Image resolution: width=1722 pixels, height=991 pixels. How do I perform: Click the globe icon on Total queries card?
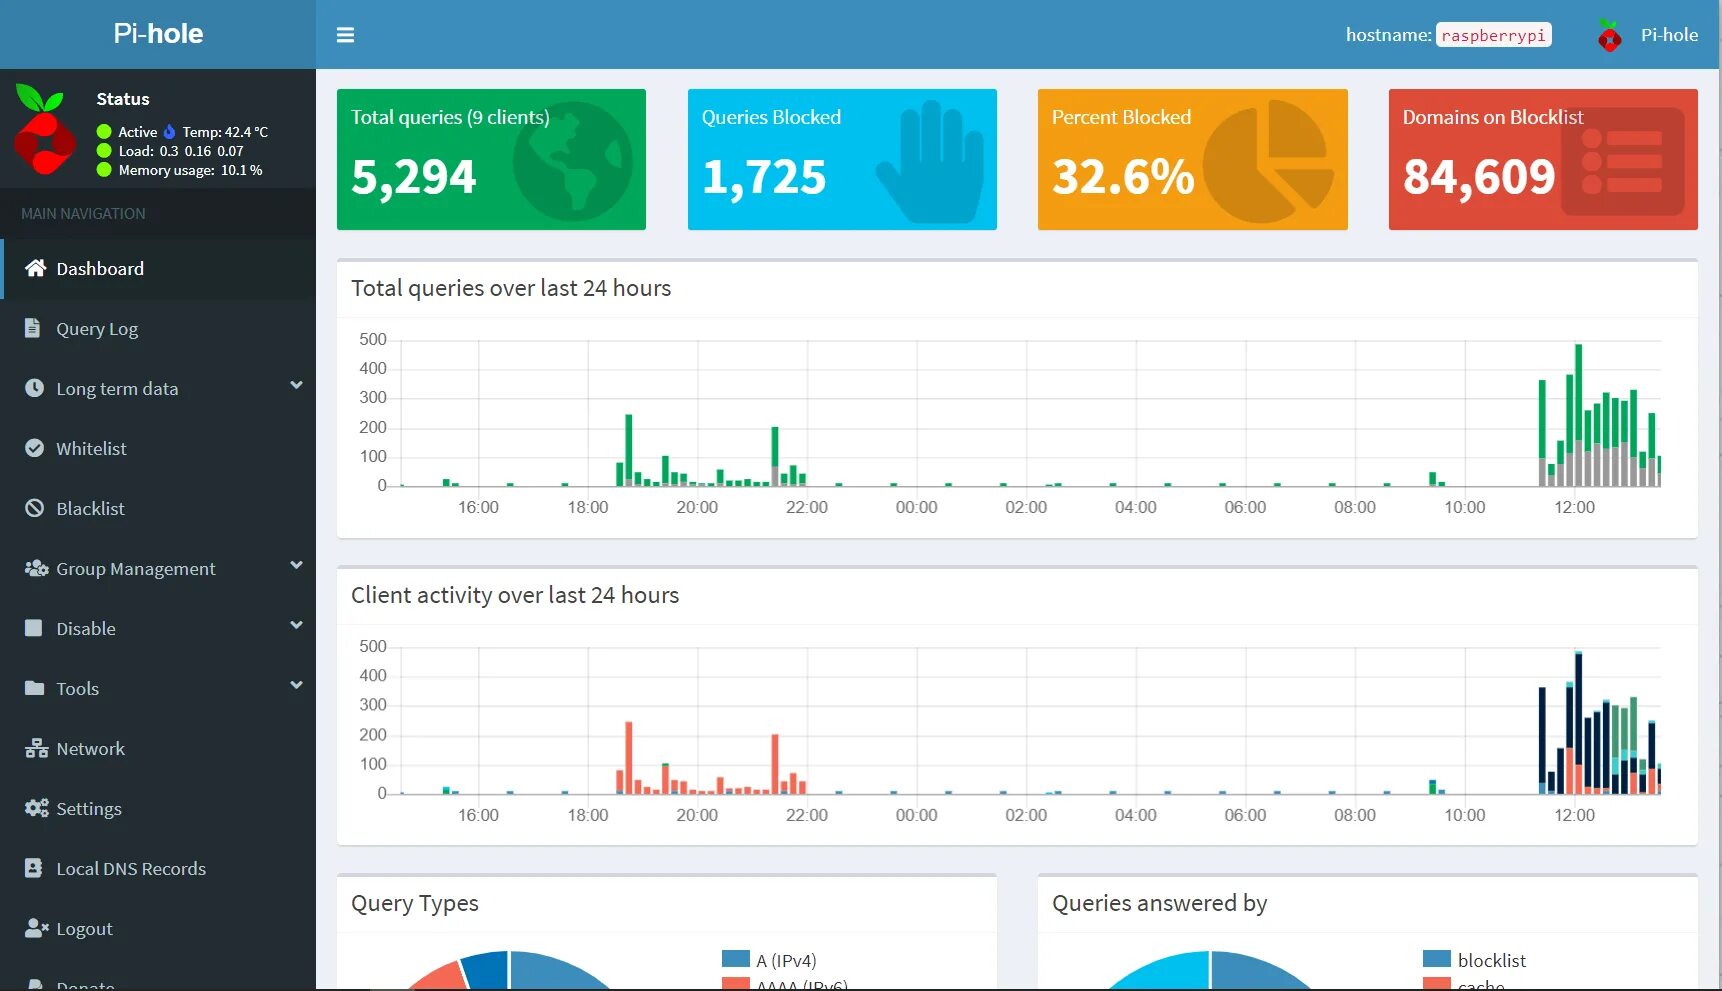[572, 161]
